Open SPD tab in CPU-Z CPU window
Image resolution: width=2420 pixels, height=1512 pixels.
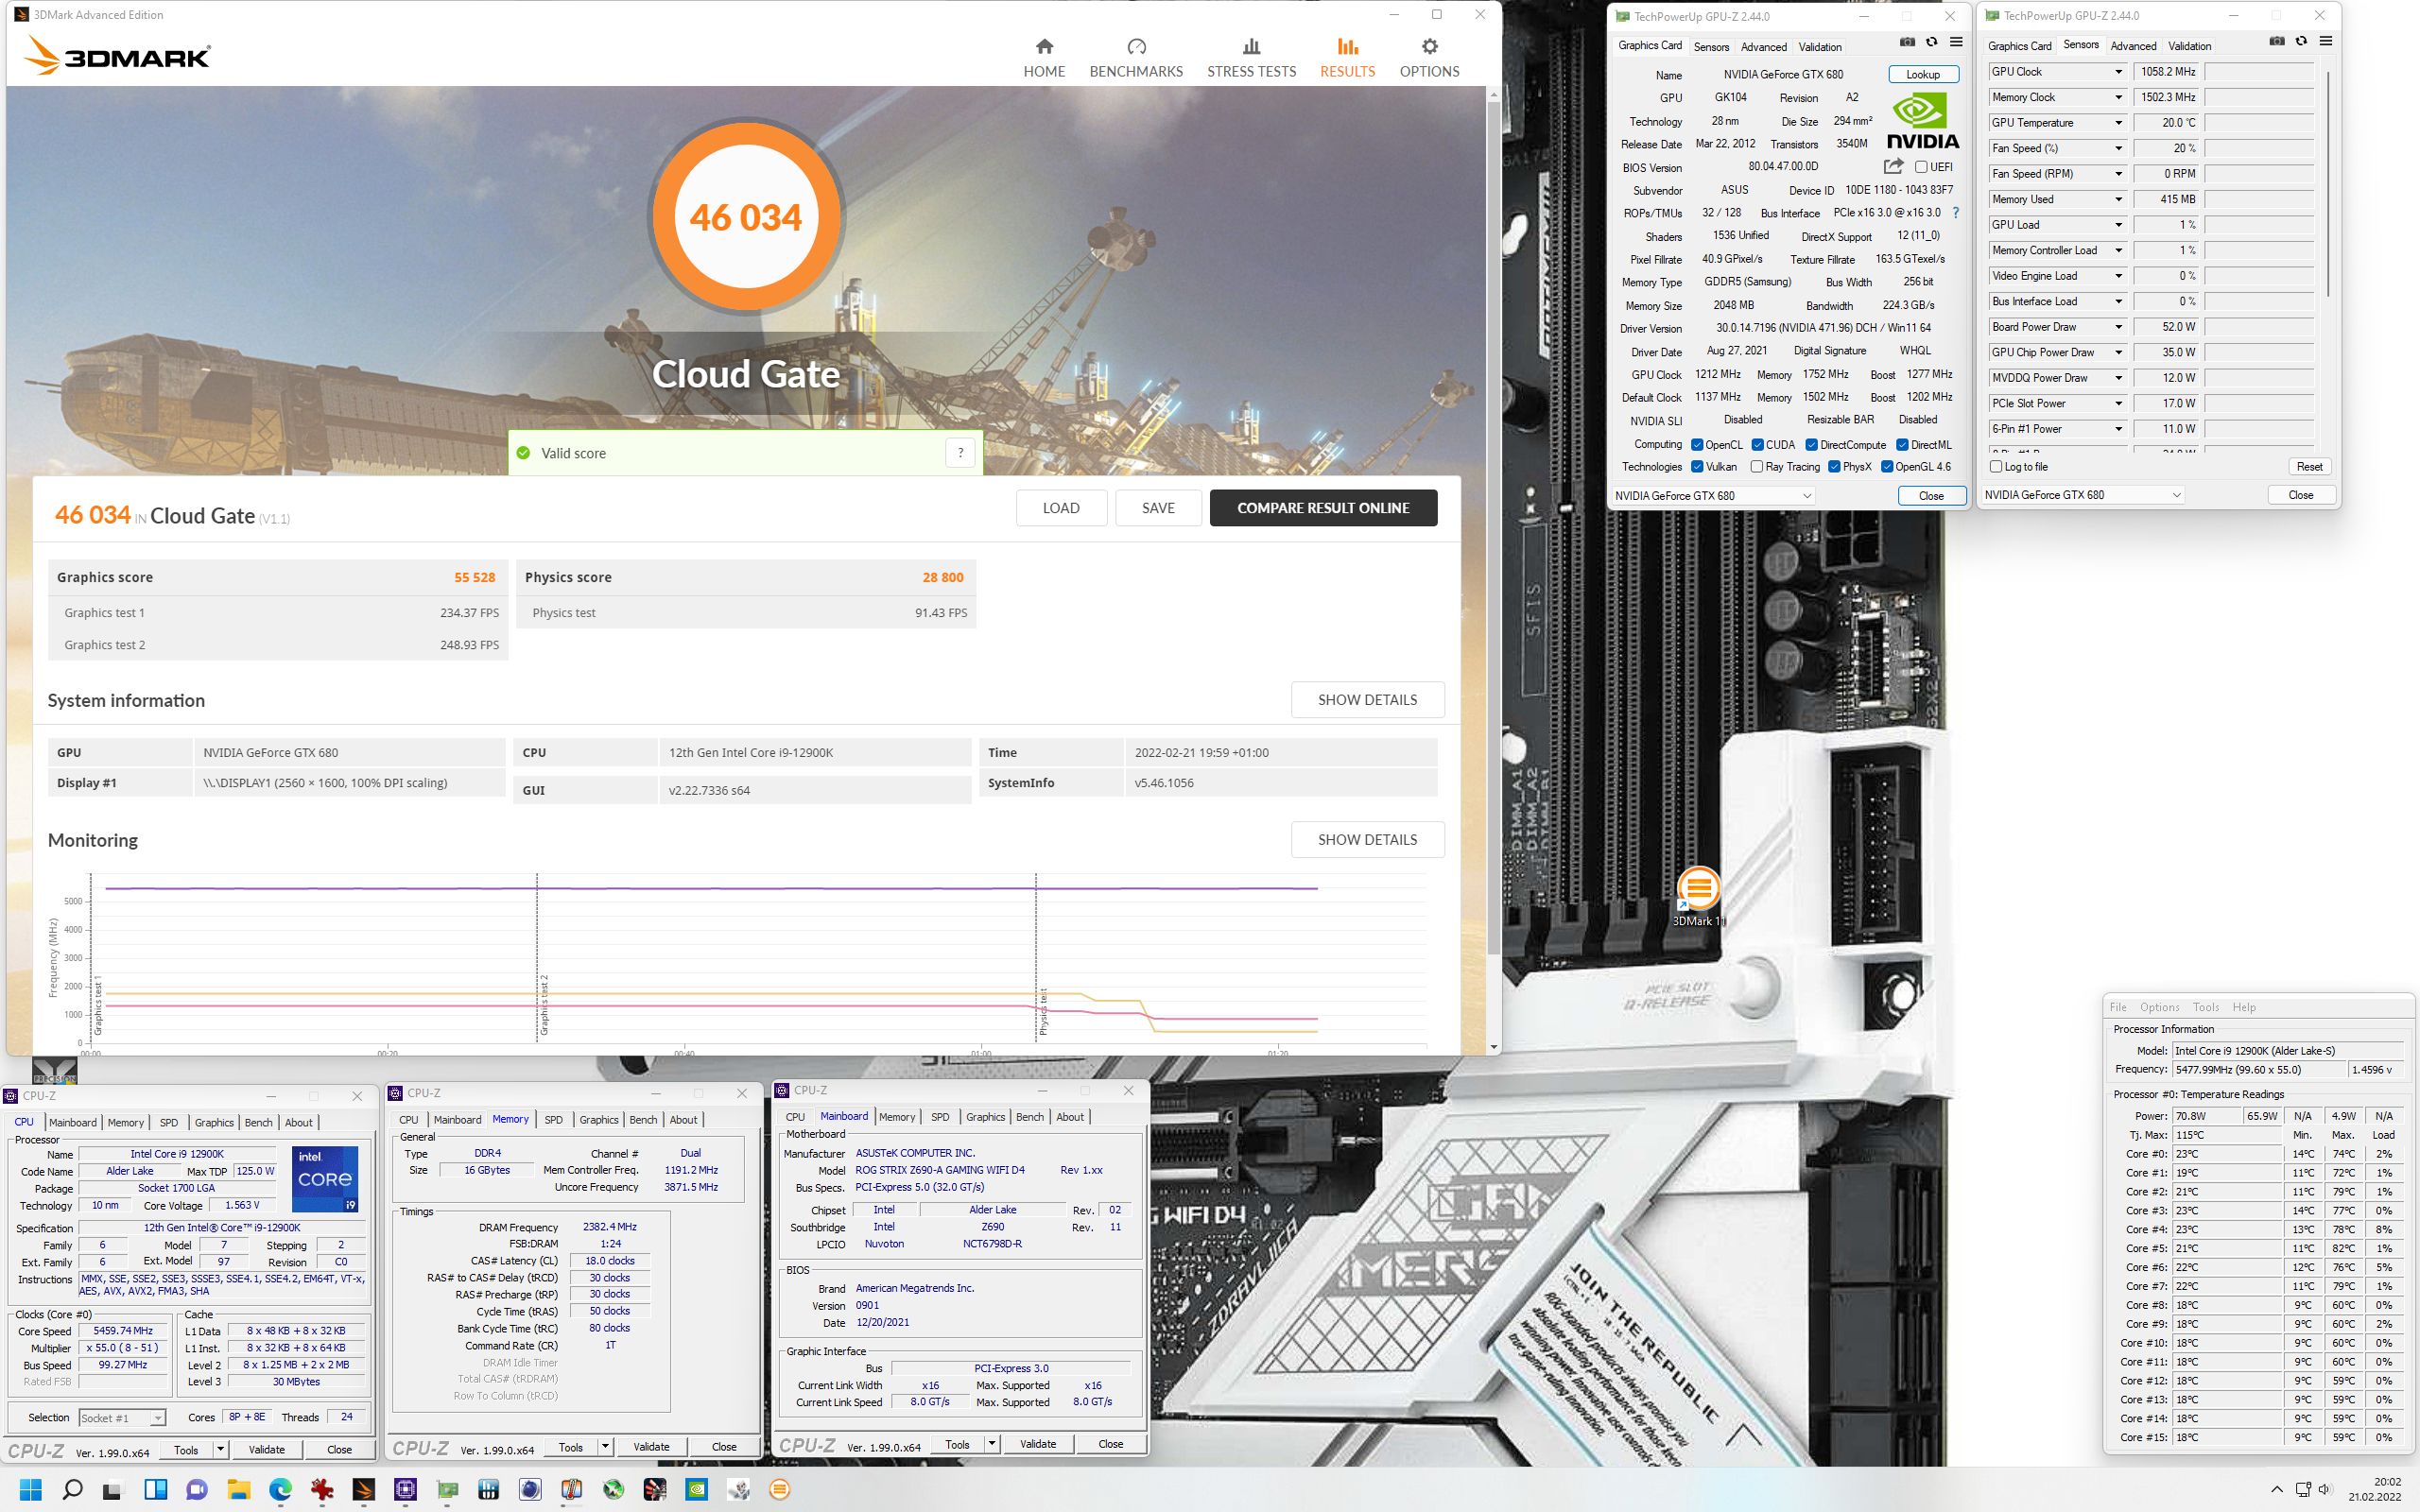(x=169, y=1123)
